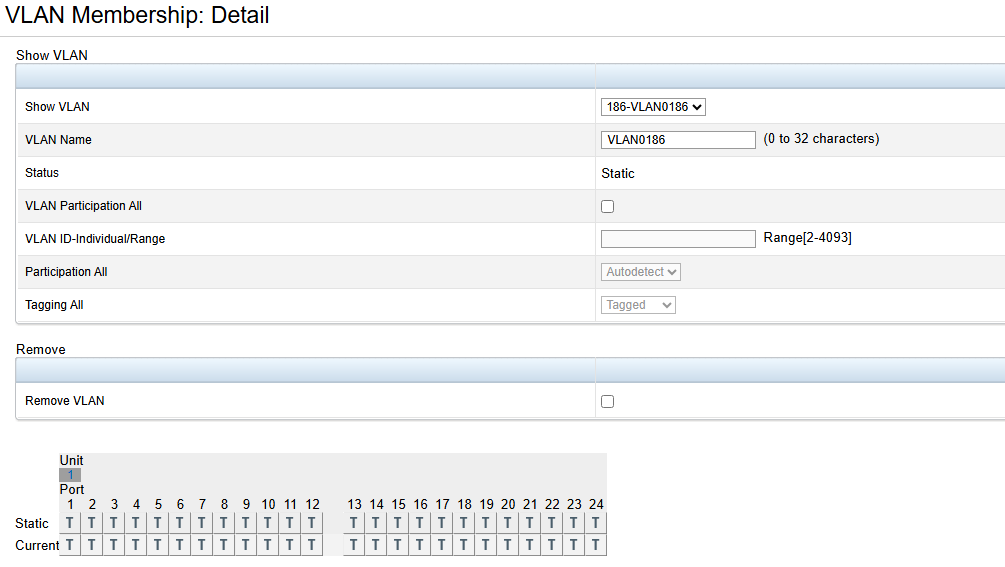The image size is (1005, 567).
Task: Click the VLAN Name text field
Action: coord(678,140)
